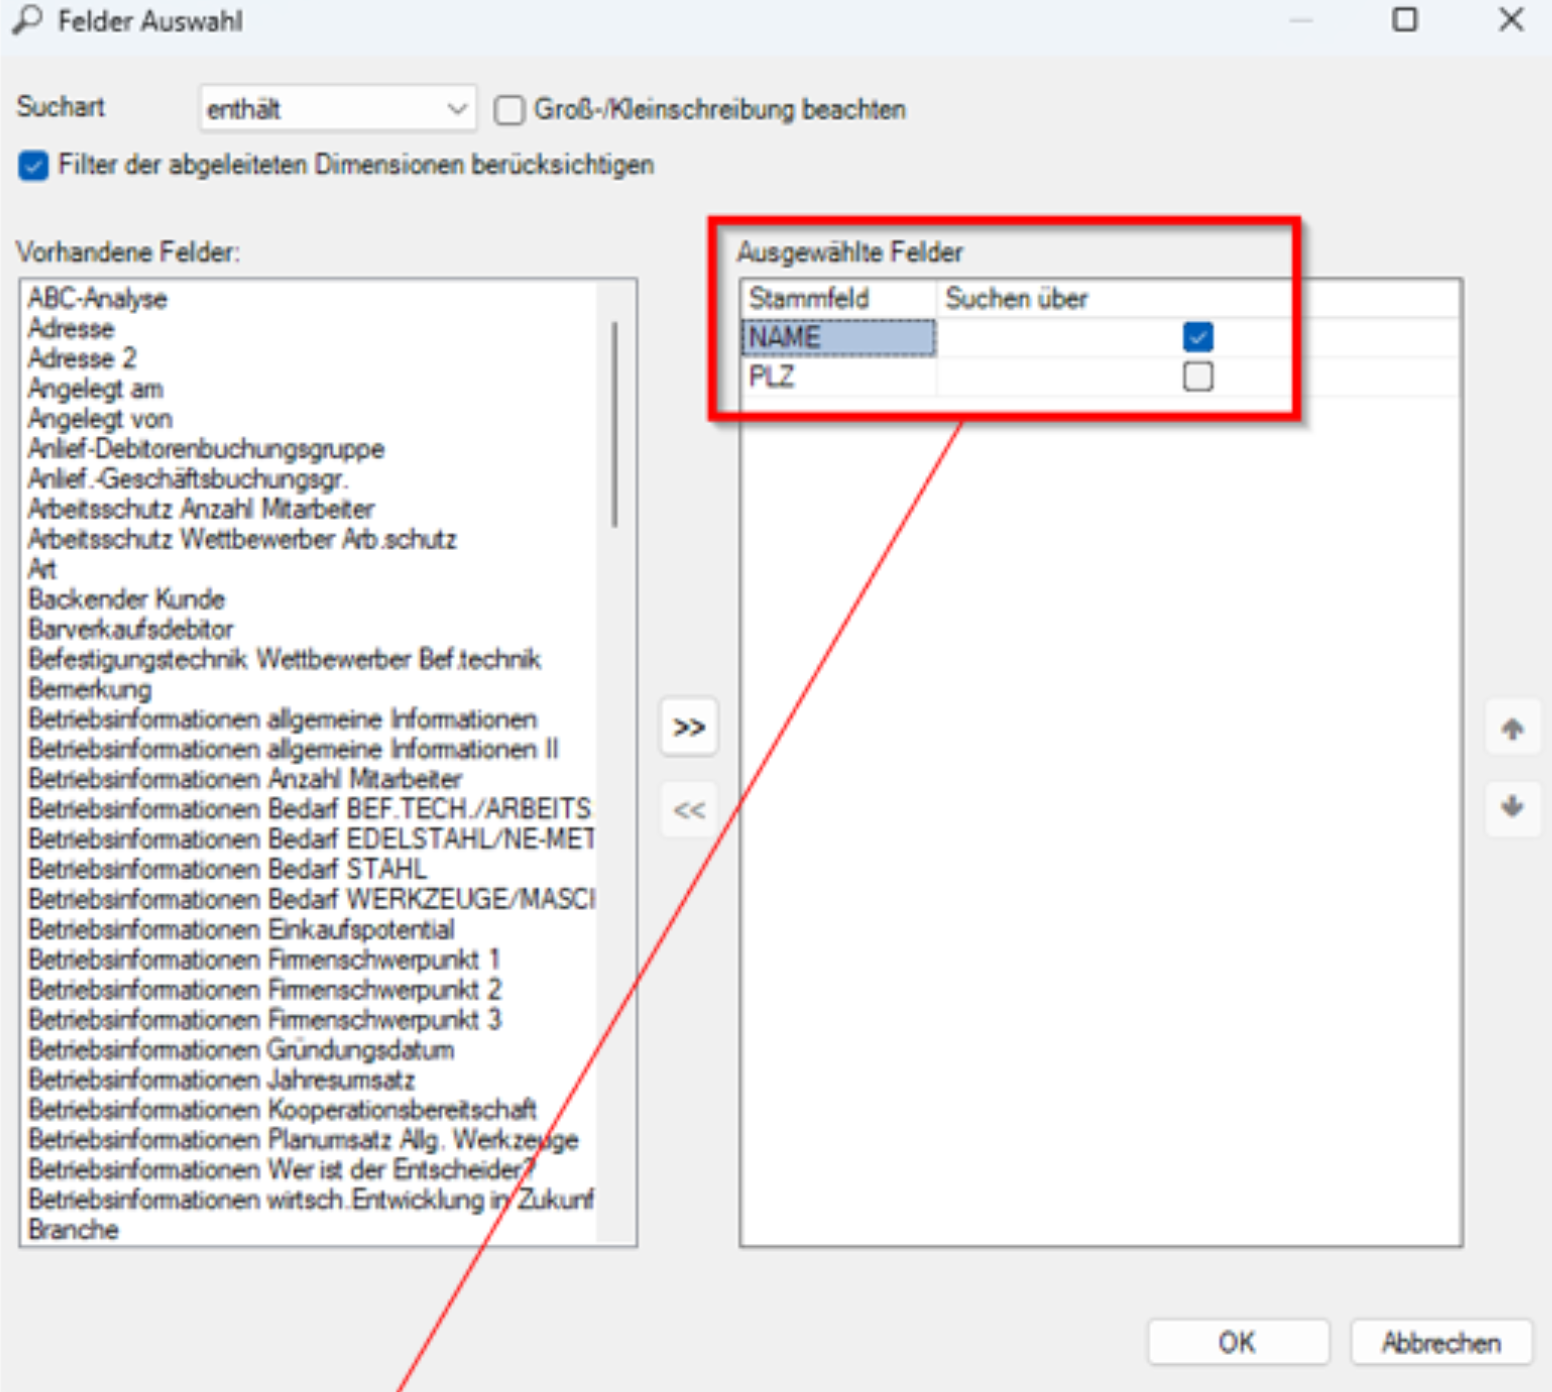
Task: Select Befestigungstechnik Wettbewerber Bef.technik field
Action: (285, 659)
